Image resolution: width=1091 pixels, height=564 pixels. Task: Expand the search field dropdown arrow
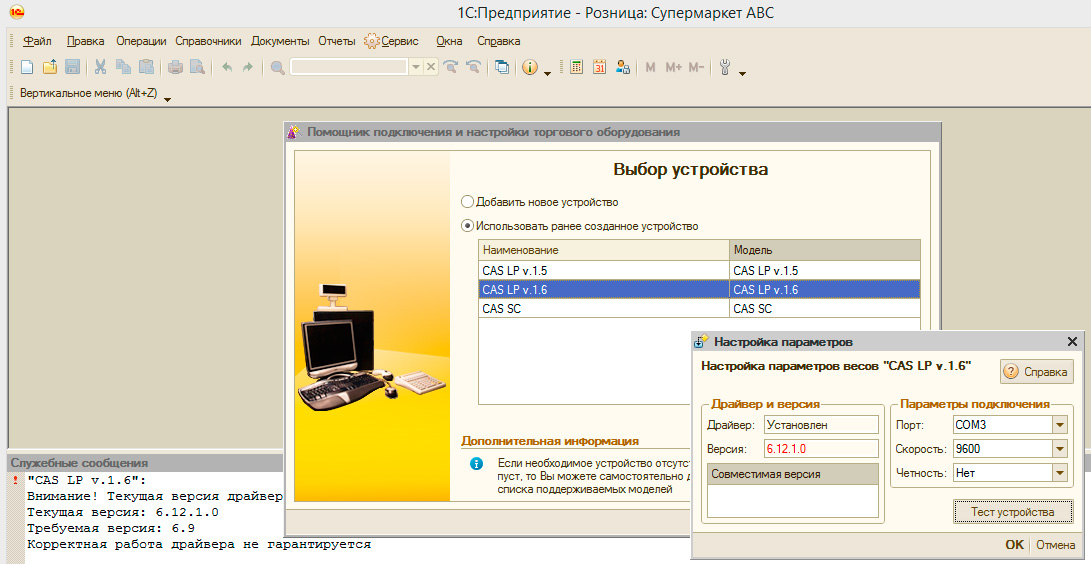click(415, 67)
